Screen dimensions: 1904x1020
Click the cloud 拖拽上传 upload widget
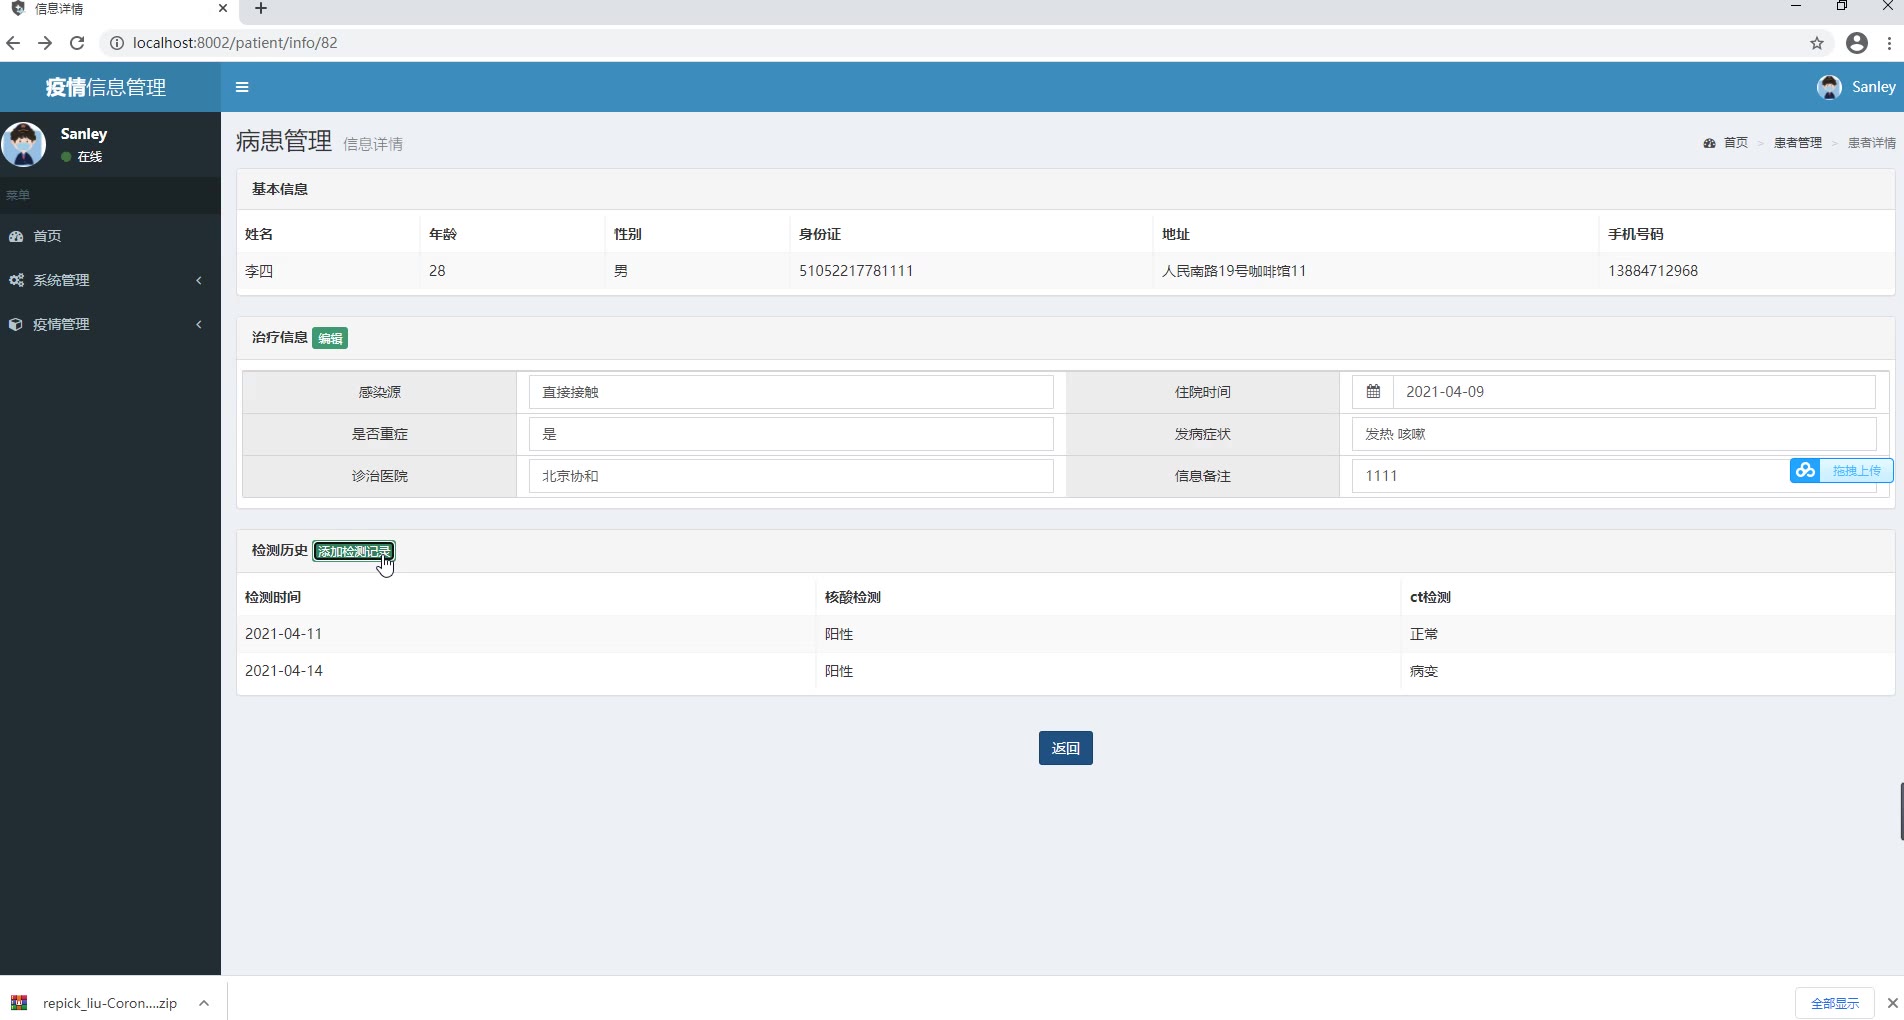click(x=1841, y=470)
